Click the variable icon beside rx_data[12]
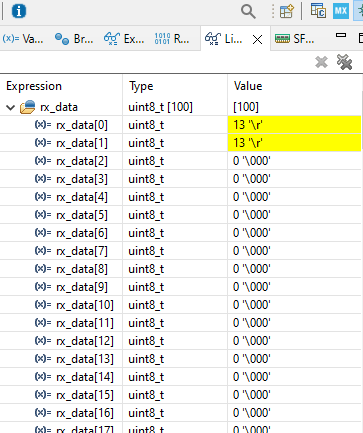Viewport: 363px width, 433px height. 43,341
